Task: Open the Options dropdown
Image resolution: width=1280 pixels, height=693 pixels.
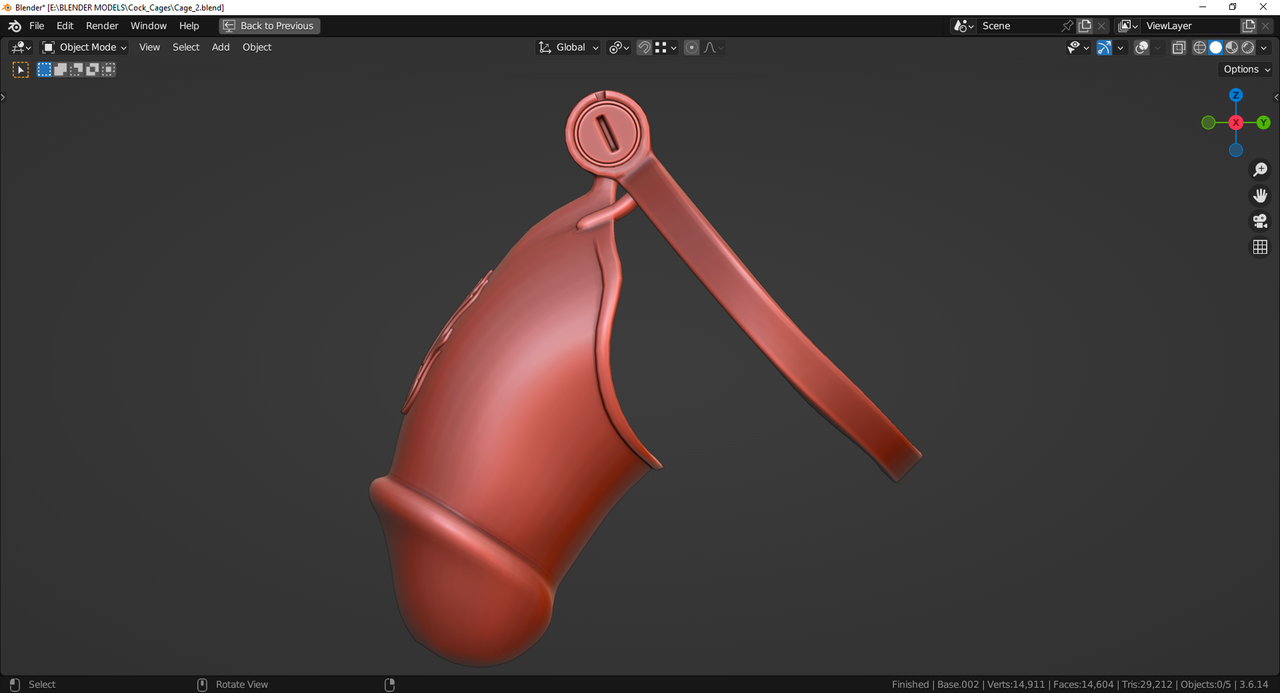Action: (1247, 69)
